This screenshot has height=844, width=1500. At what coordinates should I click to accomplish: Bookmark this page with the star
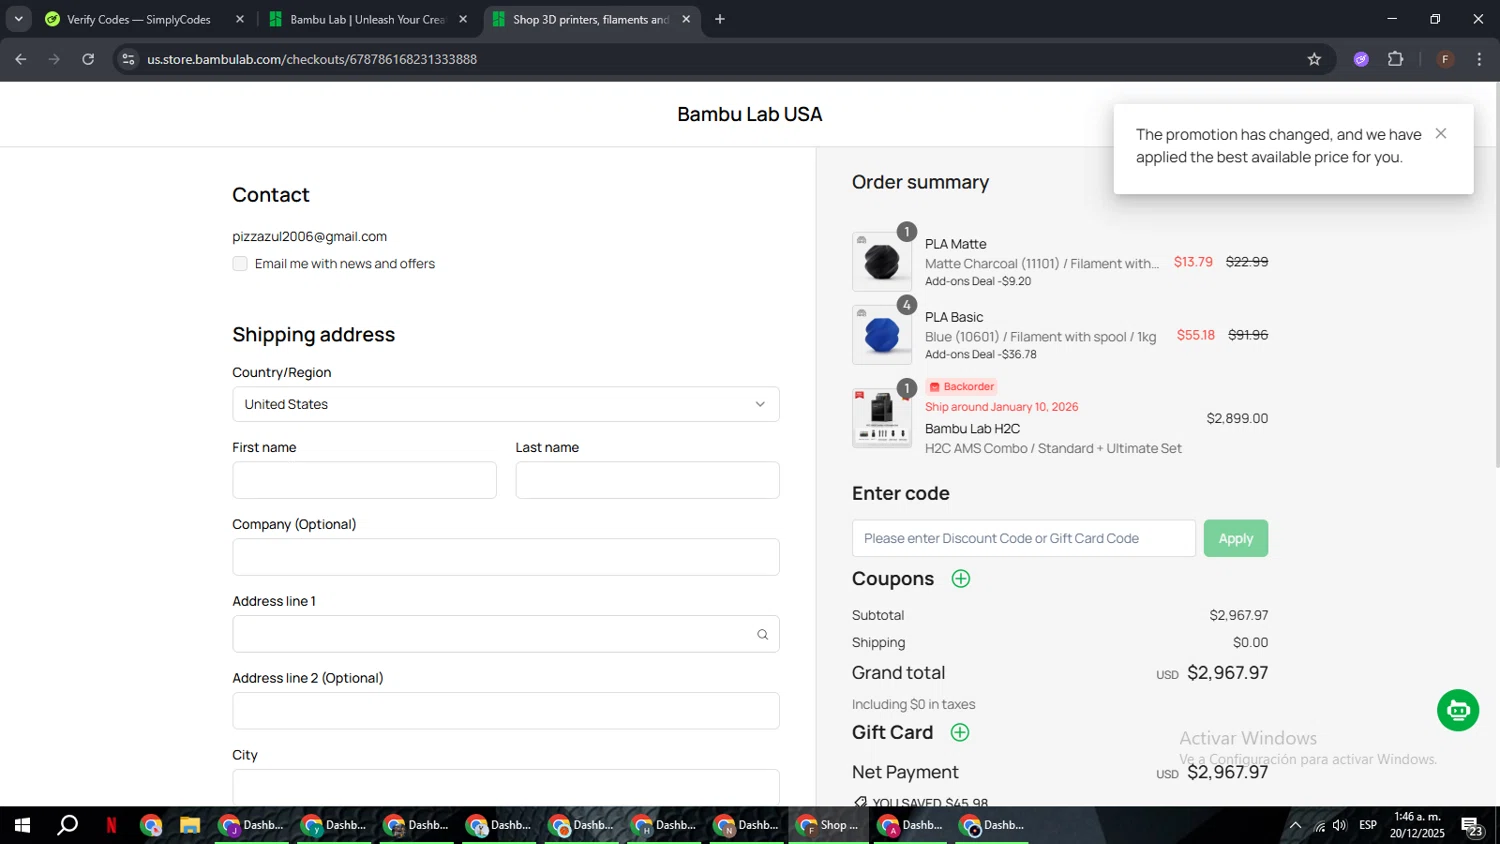(x=1314, y=59)
